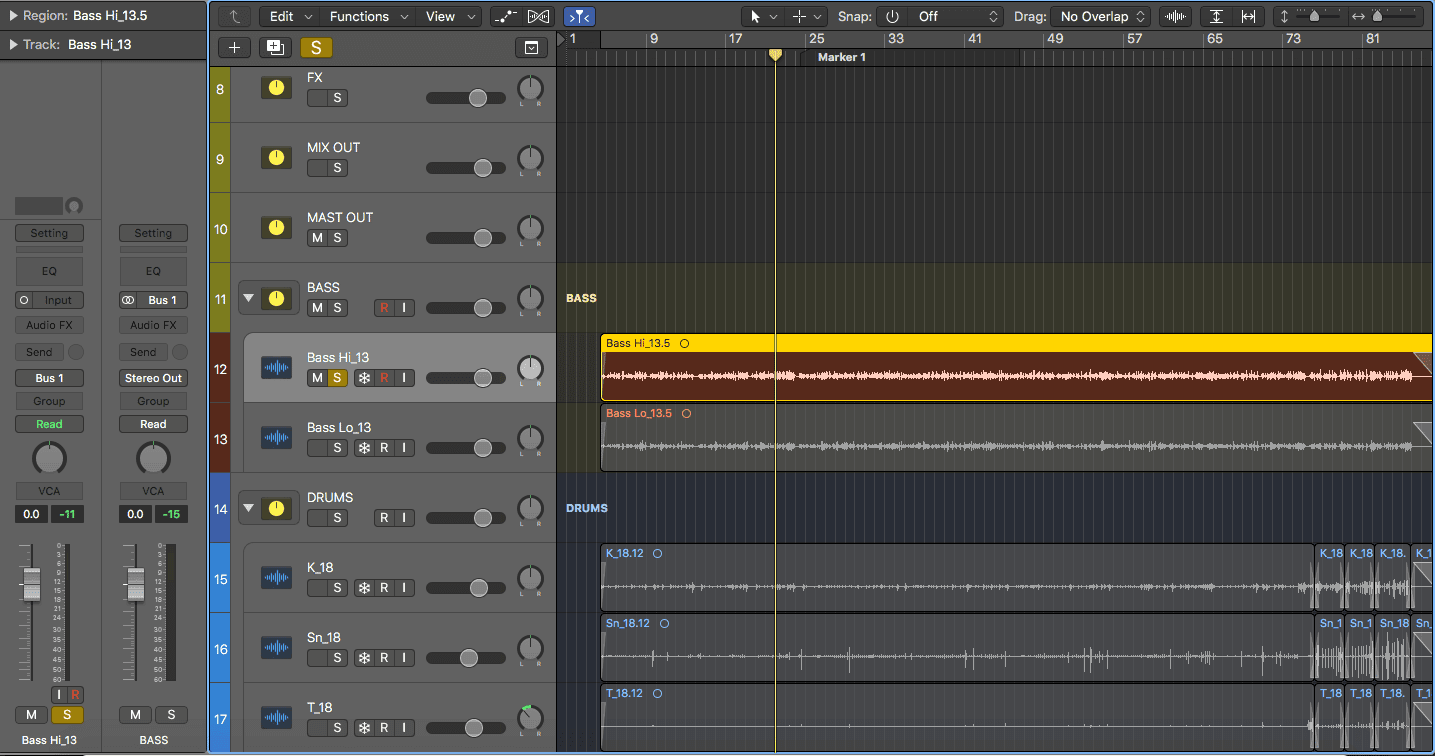This screenshot has width=1435, height=756.
Task: Toggle the Catch playhead button
Action: pyautogui.click(x=579, y=16)
